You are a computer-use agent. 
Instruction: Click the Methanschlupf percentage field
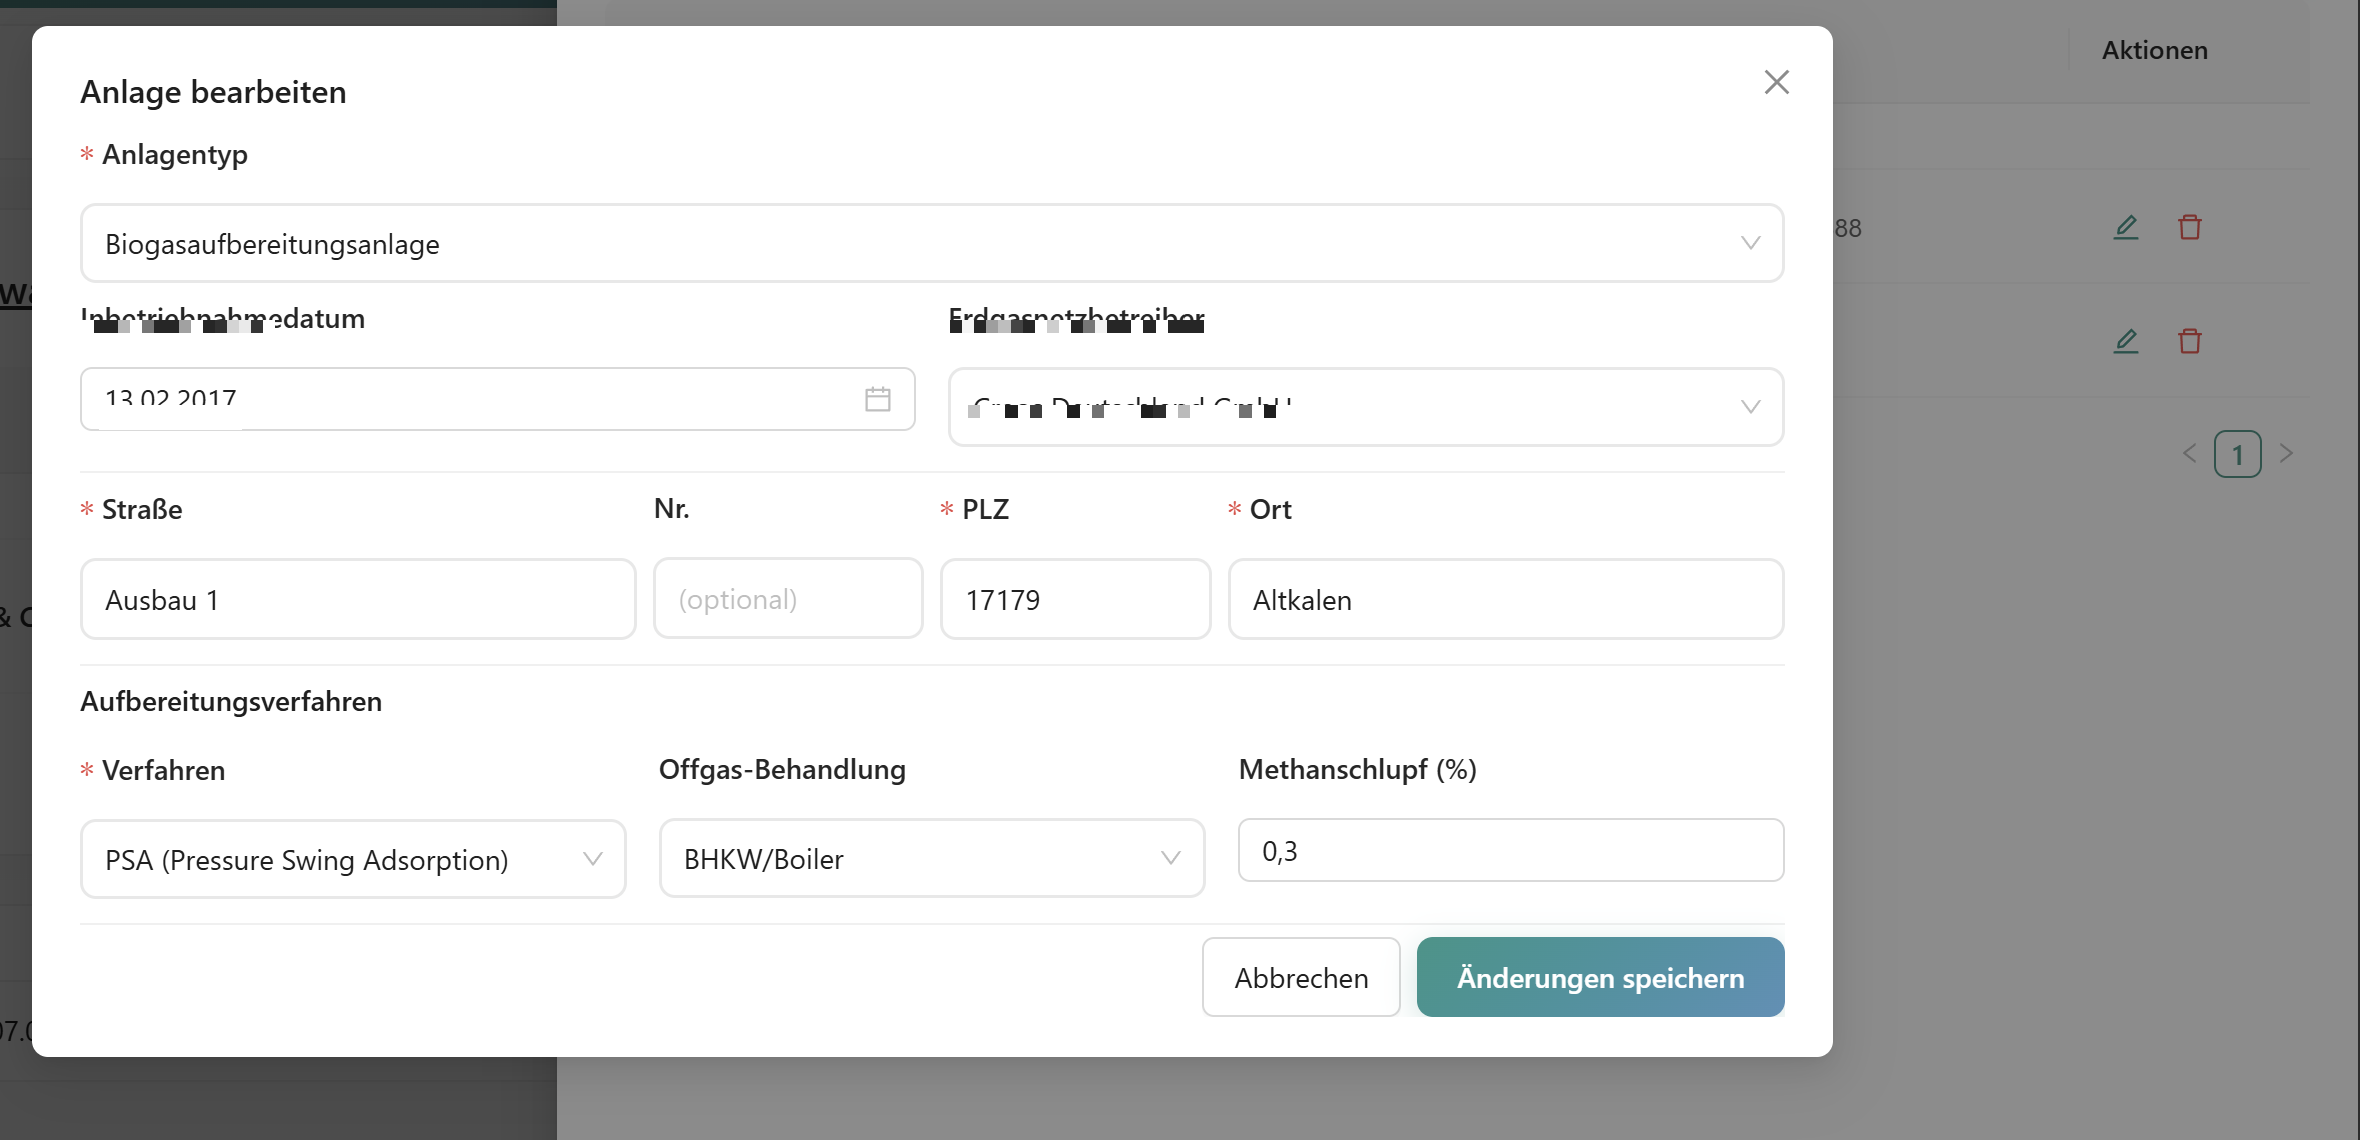click(x=1509, y=851)
